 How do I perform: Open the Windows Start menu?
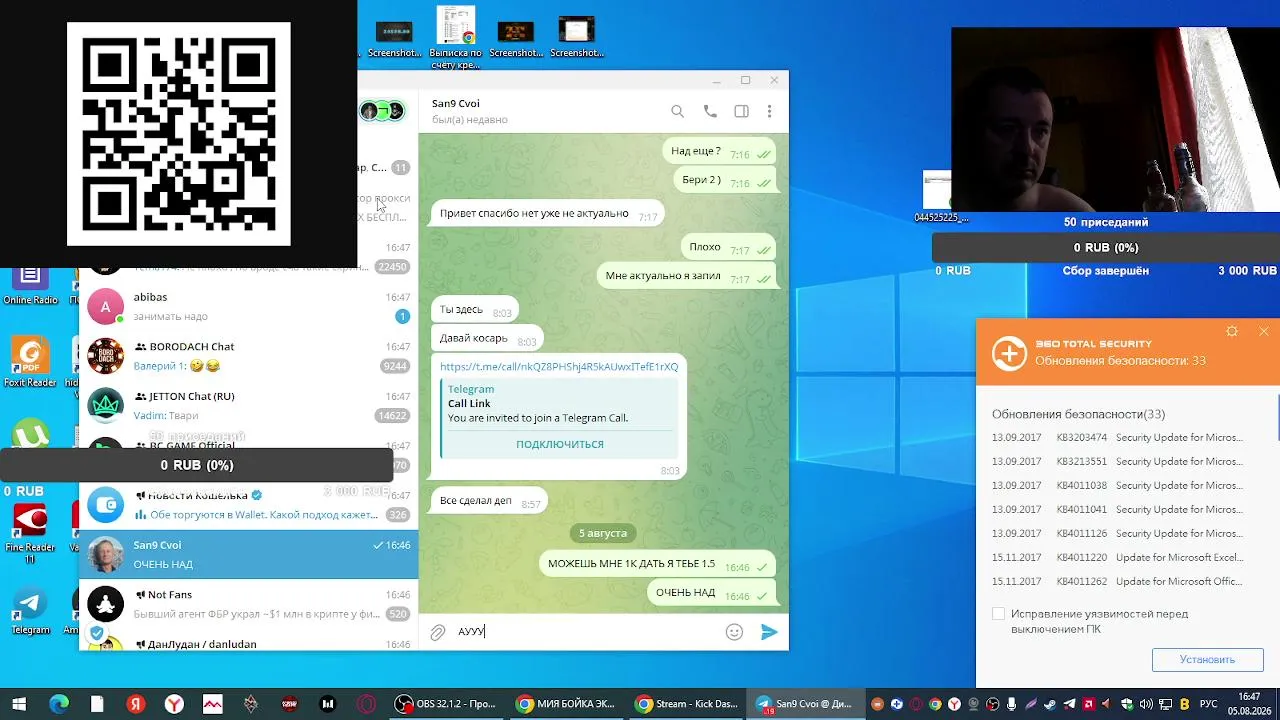point(19,704)
